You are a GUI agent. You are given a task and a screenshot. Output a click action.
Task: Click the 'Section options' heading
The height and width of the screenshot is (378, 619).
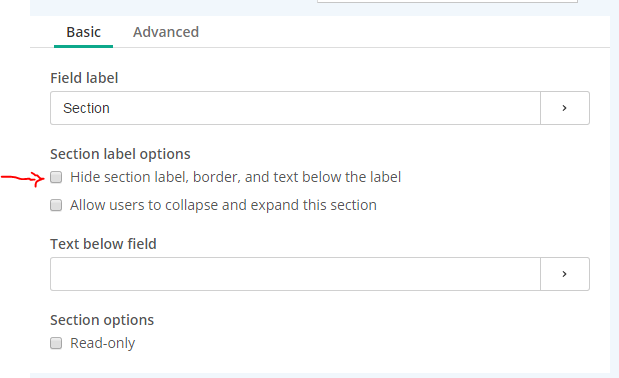point(102,320)
